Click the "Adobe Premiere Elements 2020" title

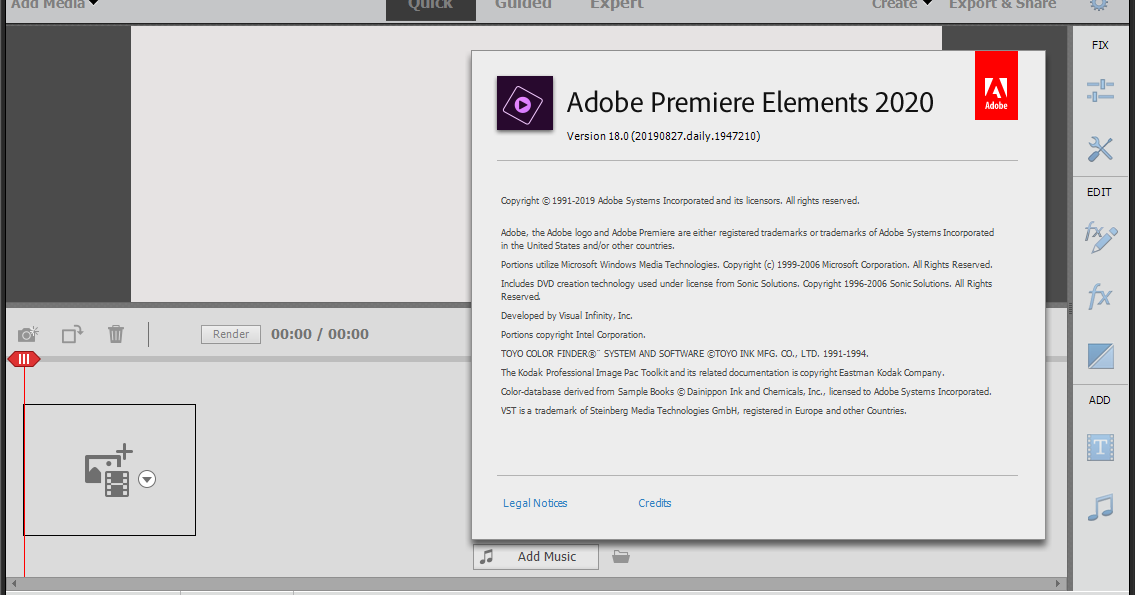750,102
